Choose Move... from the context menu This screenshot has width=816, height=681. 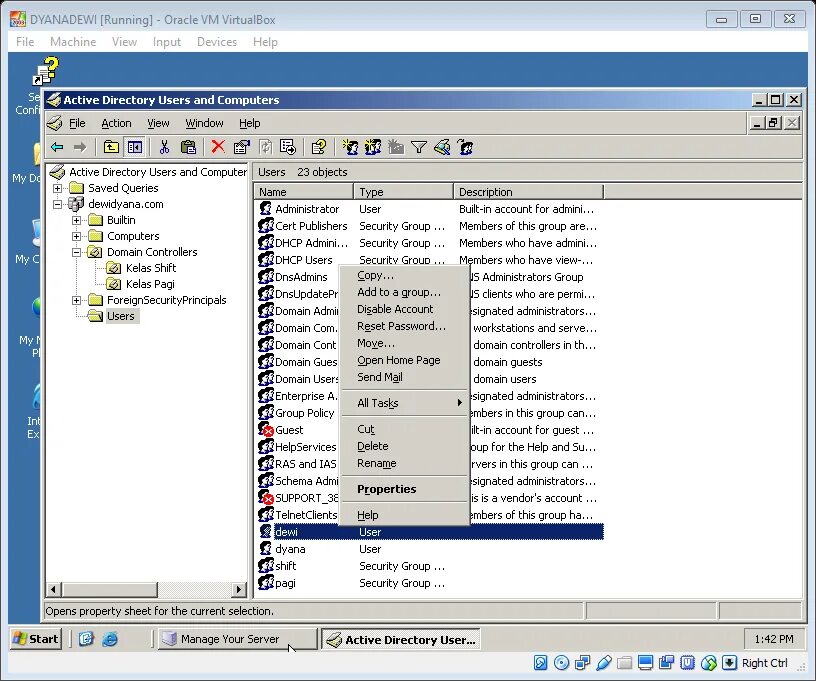(404, 343)
